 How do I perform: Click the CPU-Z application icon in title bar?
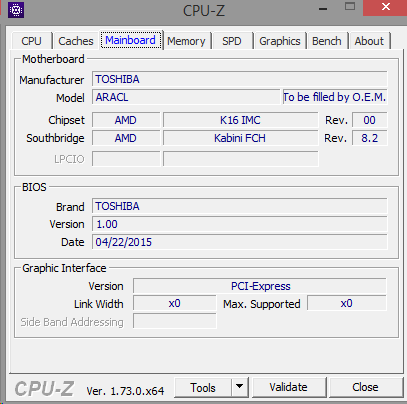tap(16, 10)
